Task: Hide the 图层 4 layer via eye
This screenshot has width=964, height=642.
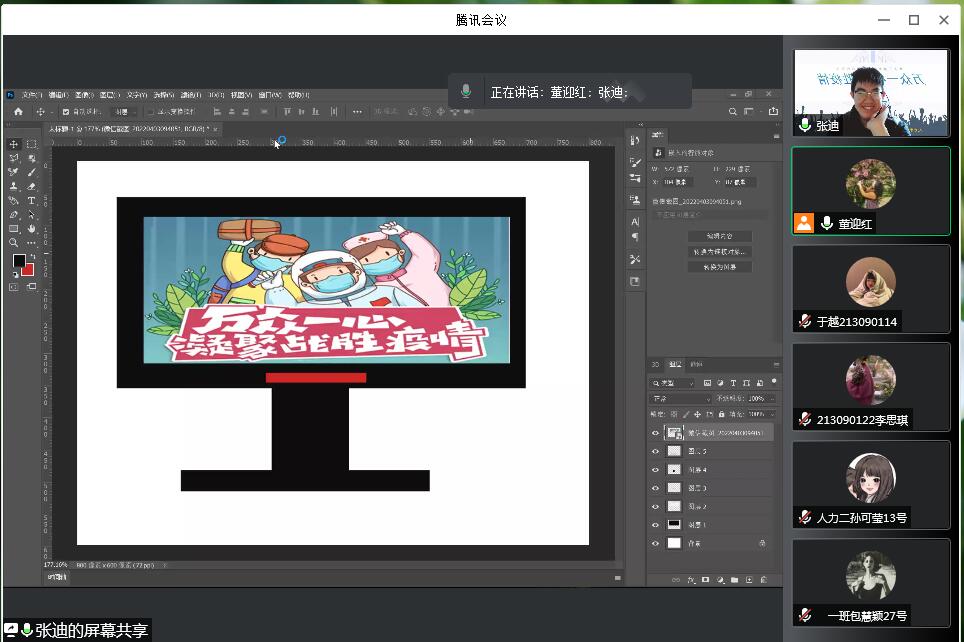Action: pos(655,470)
